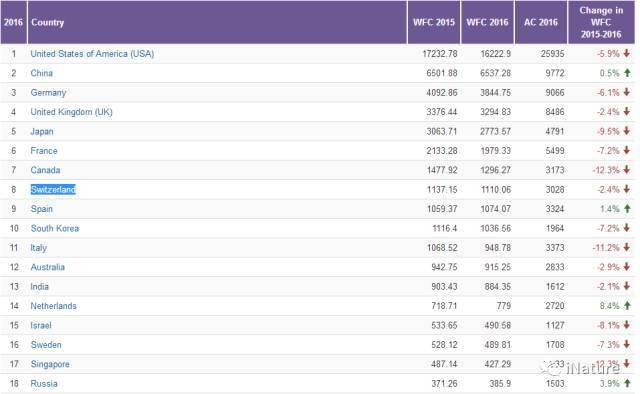
Task: Click the Change in WFC 2015-2016 header
Action: pos(601,22)
